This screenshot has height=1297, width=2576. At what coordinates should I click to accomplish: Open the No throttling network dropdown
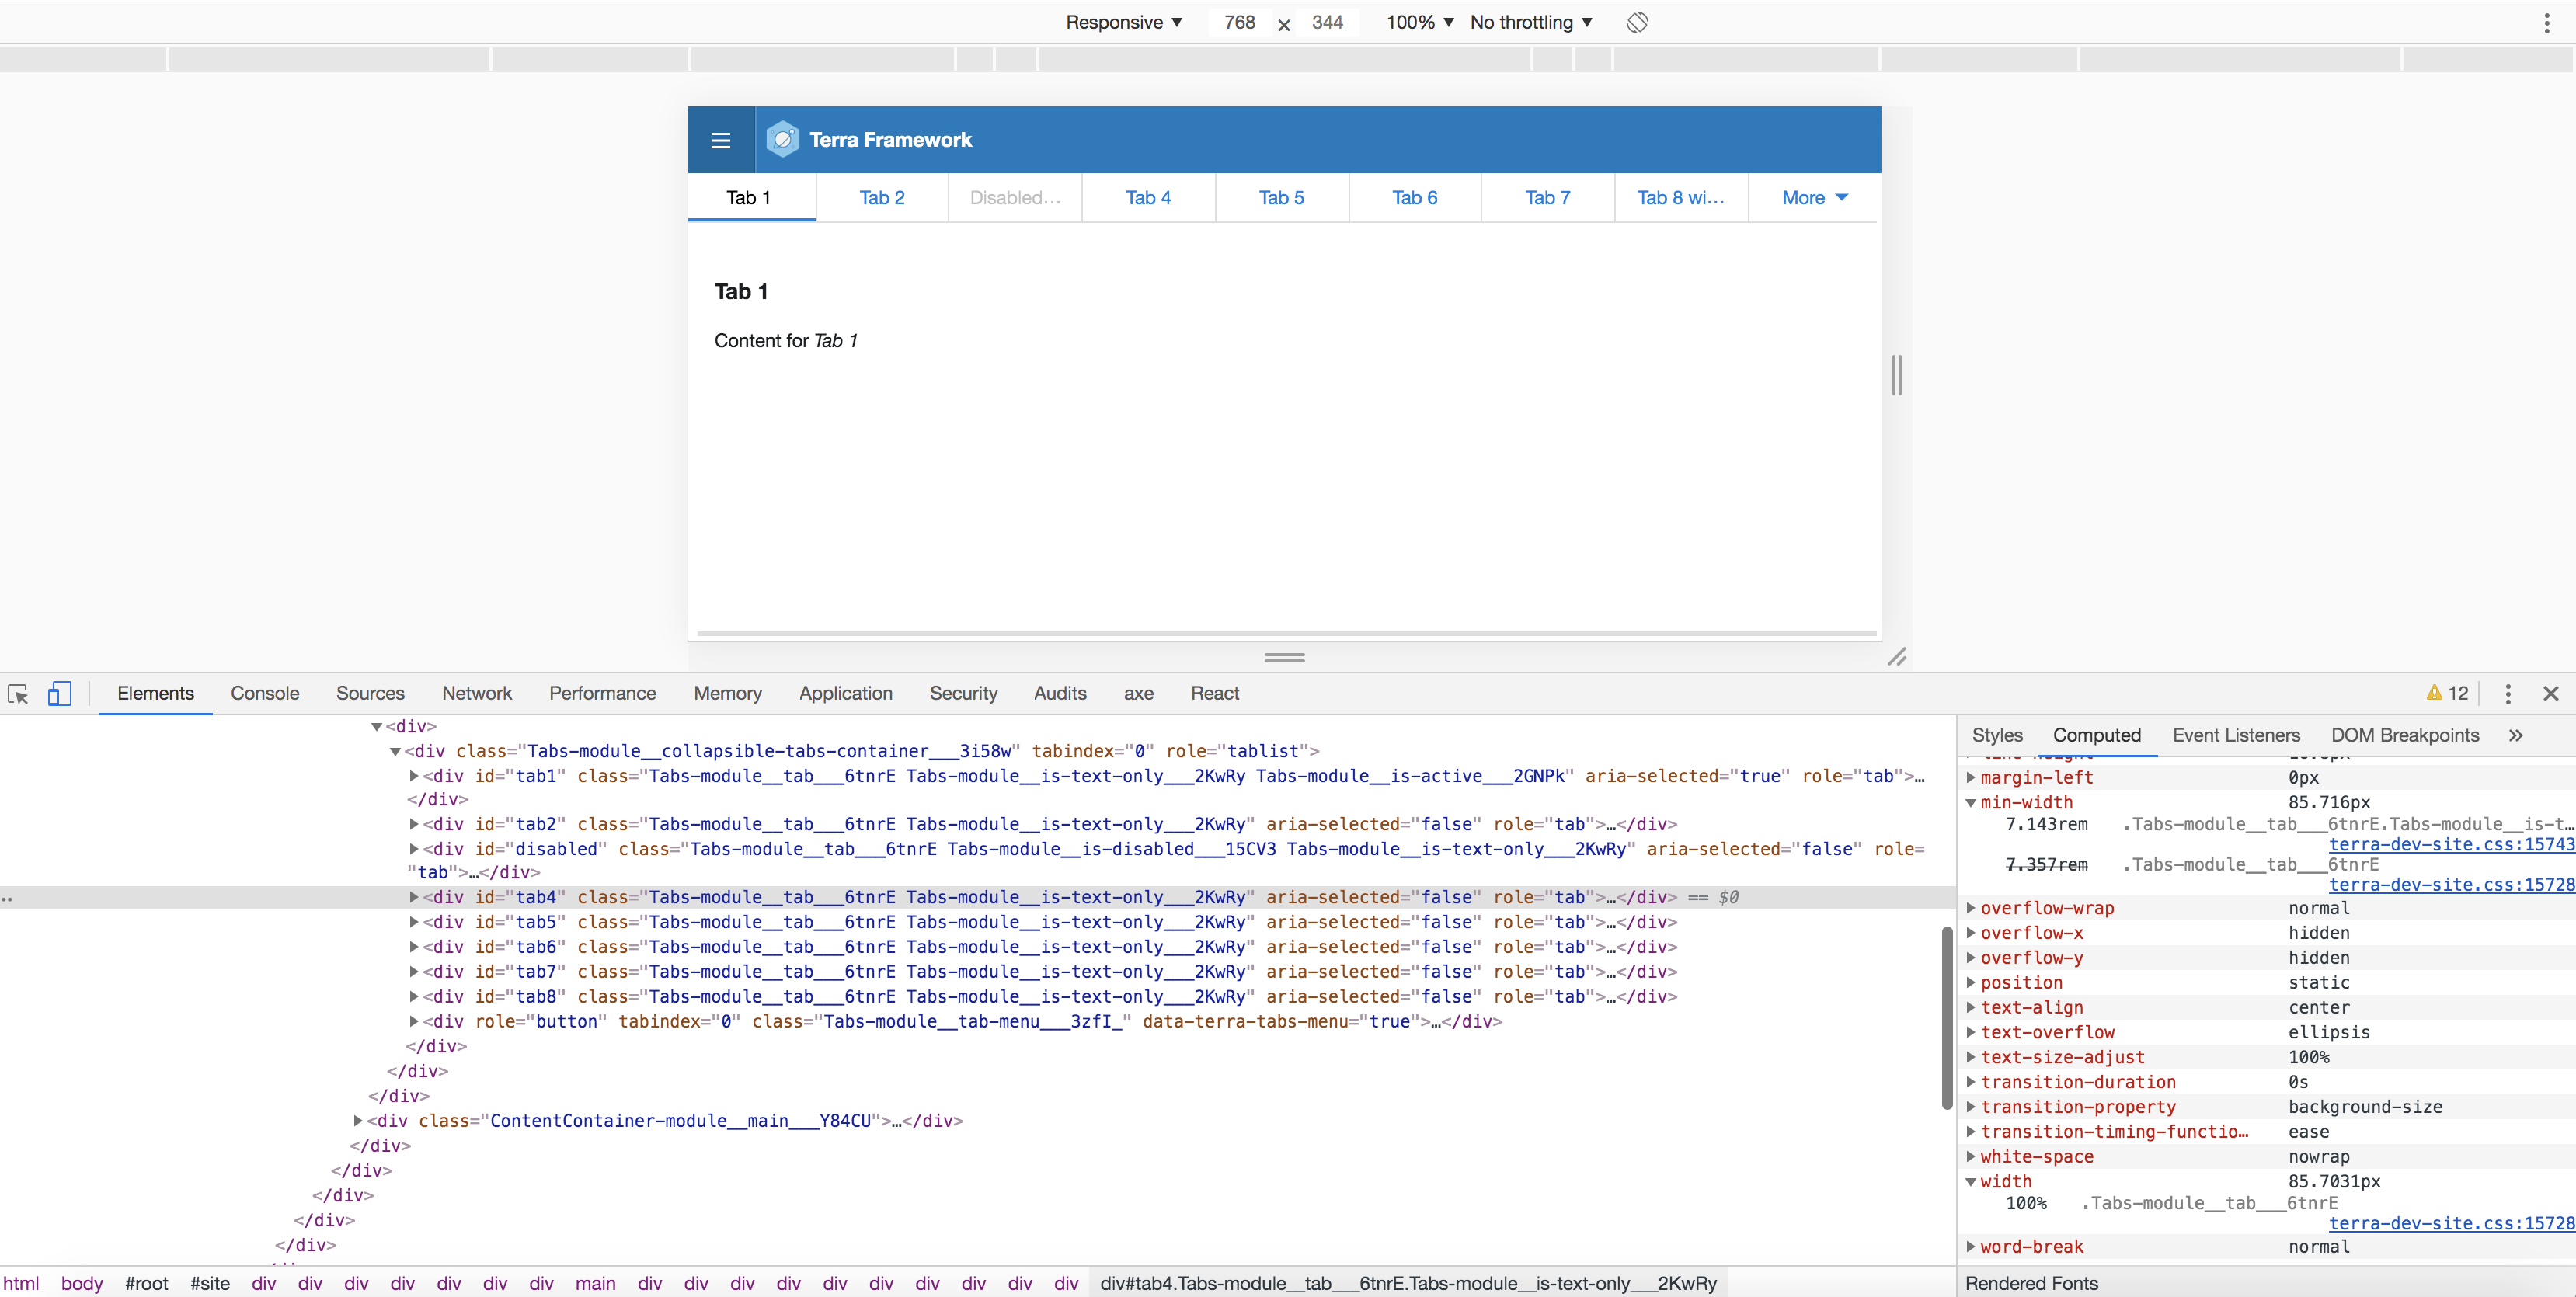pyautogui.click(x=1529, y=22)
